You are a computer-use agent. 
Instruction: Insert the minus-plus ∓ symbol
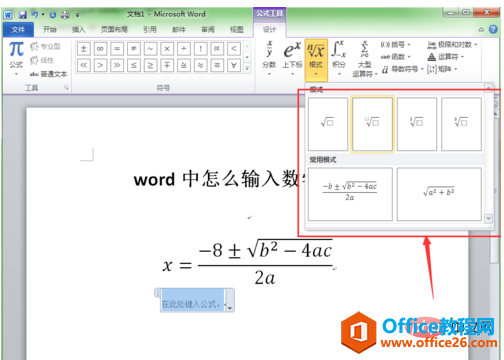167,65
